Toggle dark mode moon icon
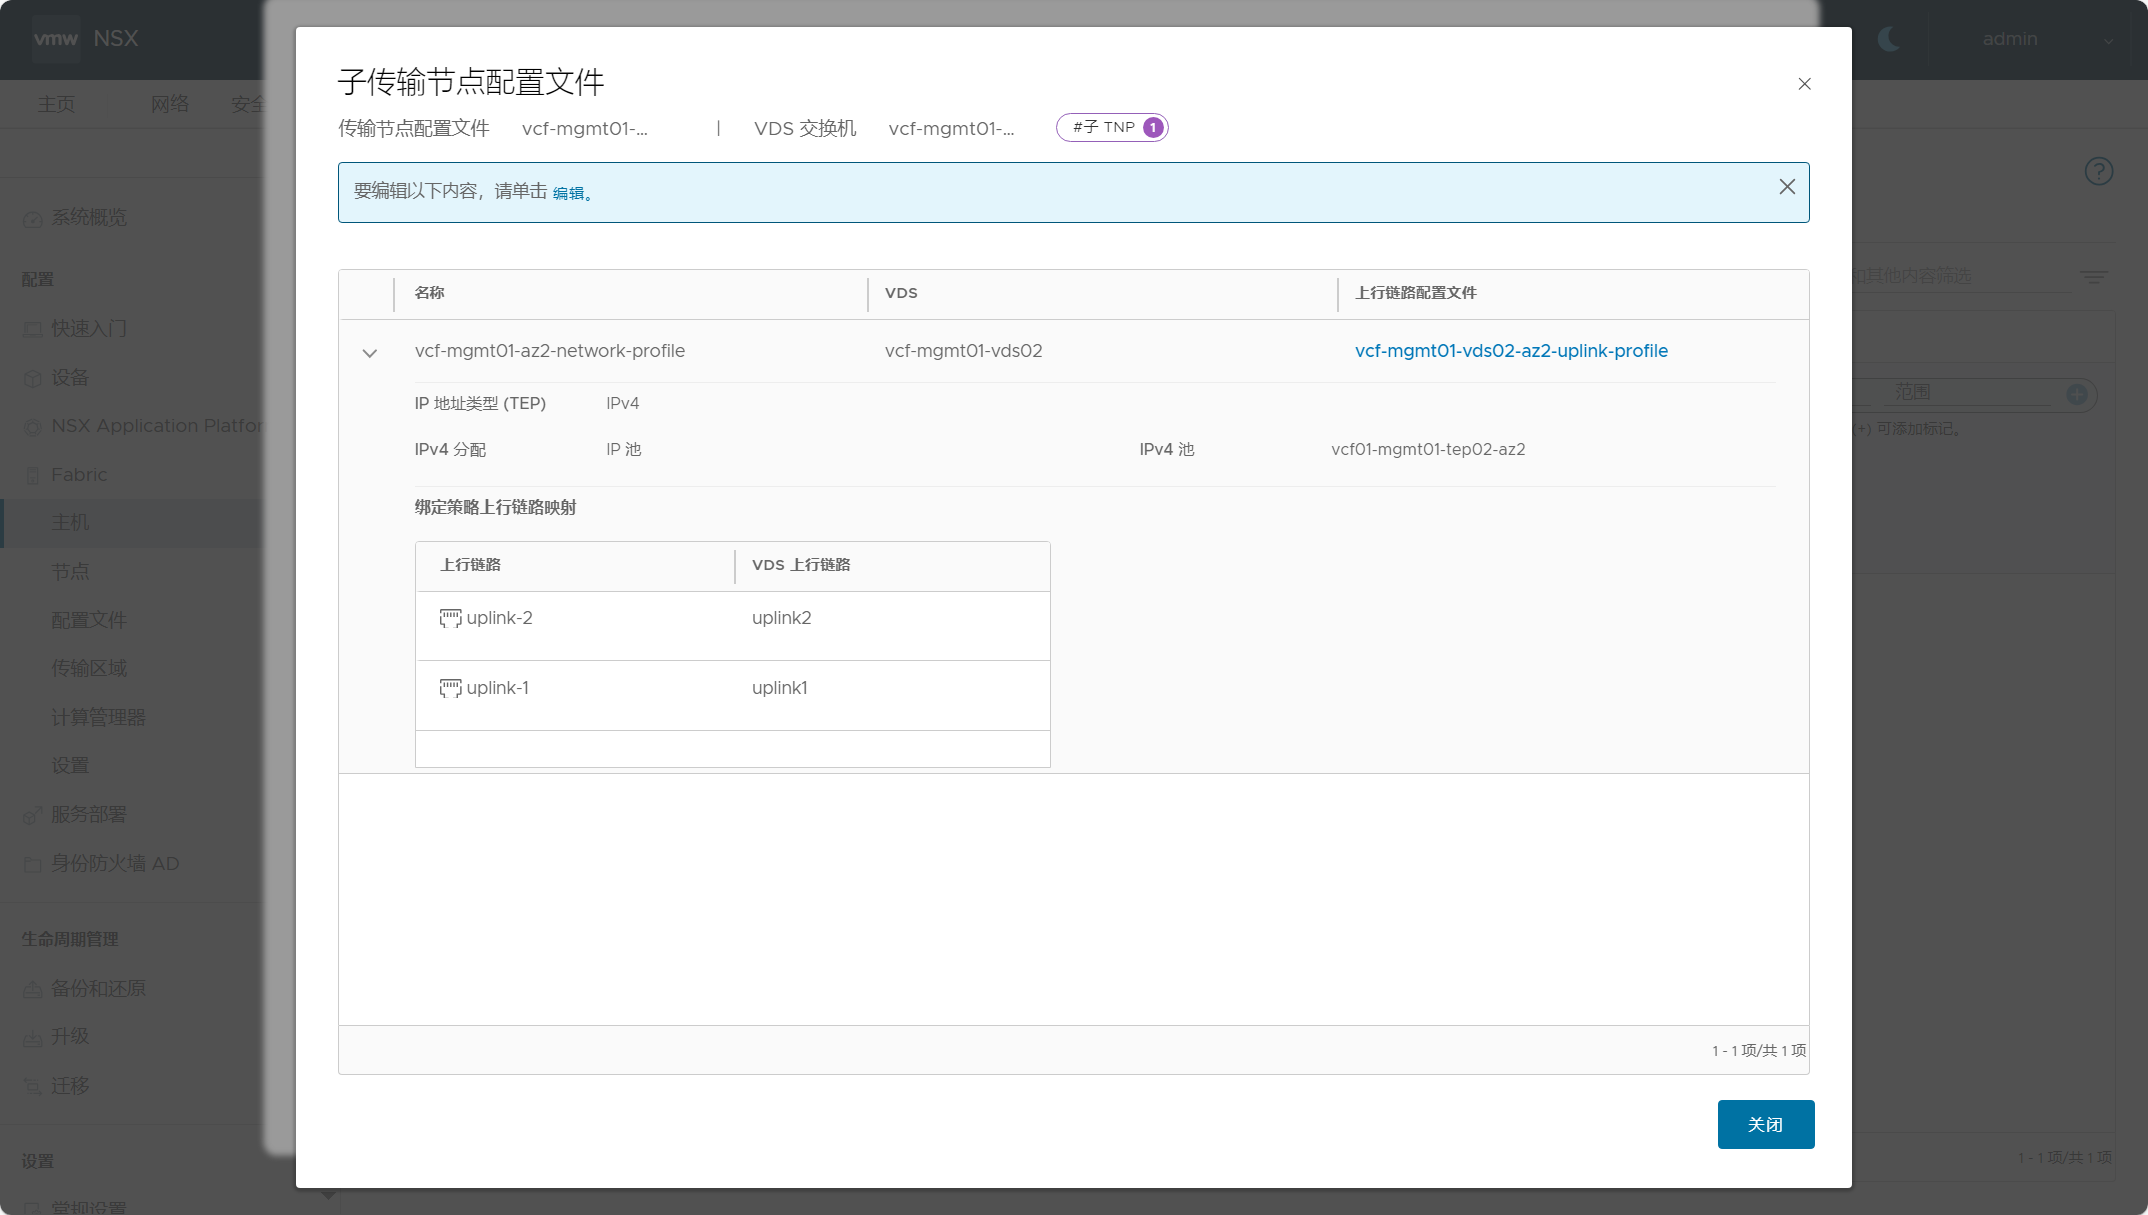2148x1215 pixels. pyautogui.click(x=1888, y=39)
